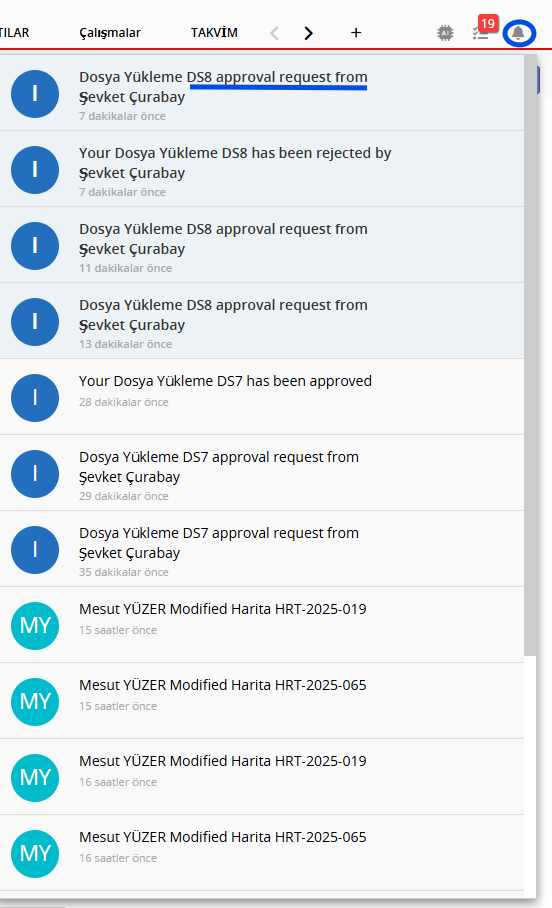This screenshot has width=552, height=908.
Task: Open the HRT-2025-019 notification from 16 saatler önce
Action: [x=262, y=777]
